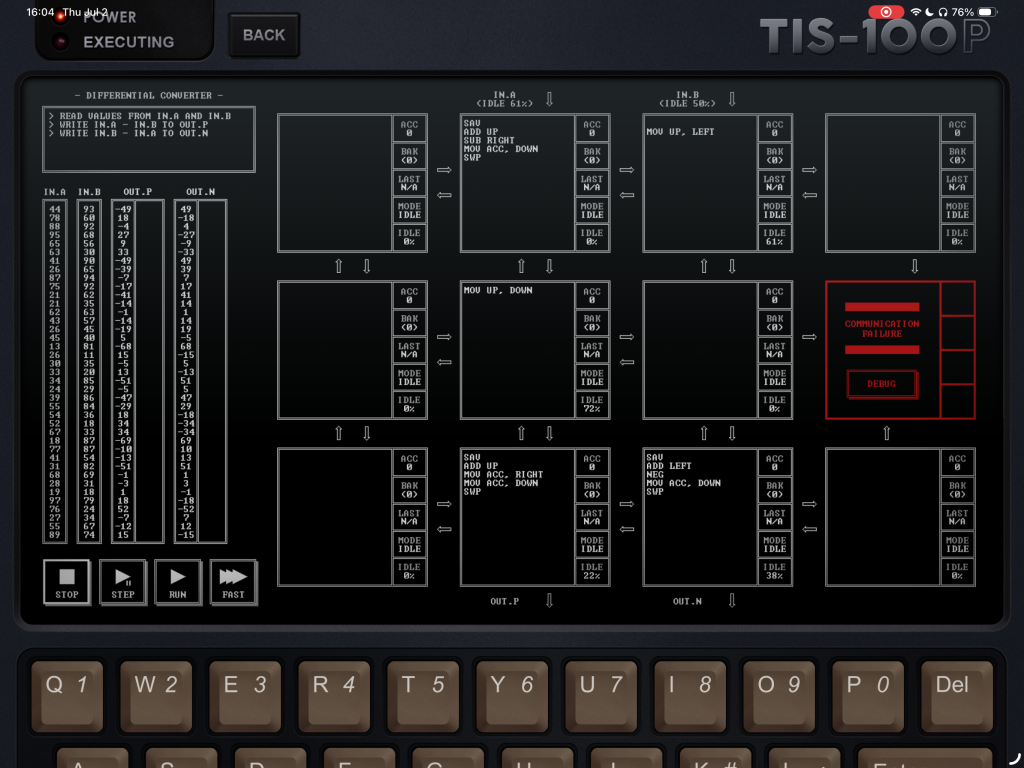The image size is (1024, 768).
Task: Select node containing MOV UP, DOWN
Action: pos(517,349)
